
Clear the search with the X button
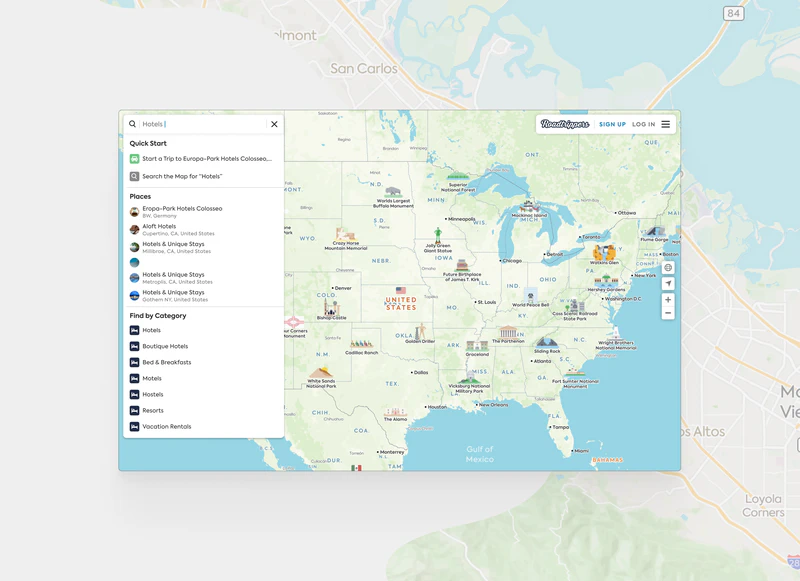pyautogui.click(x=274, y=124)
